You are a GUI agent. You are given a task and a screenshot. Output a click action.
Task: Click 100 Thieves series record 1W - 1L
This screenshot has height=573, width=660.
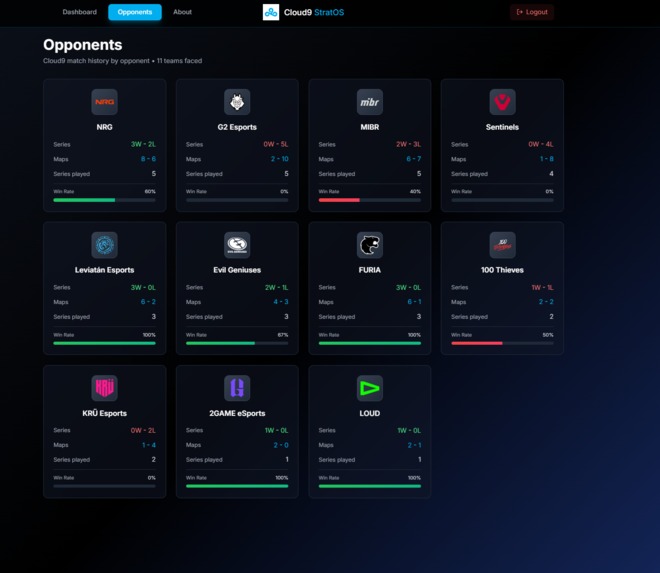542,287
